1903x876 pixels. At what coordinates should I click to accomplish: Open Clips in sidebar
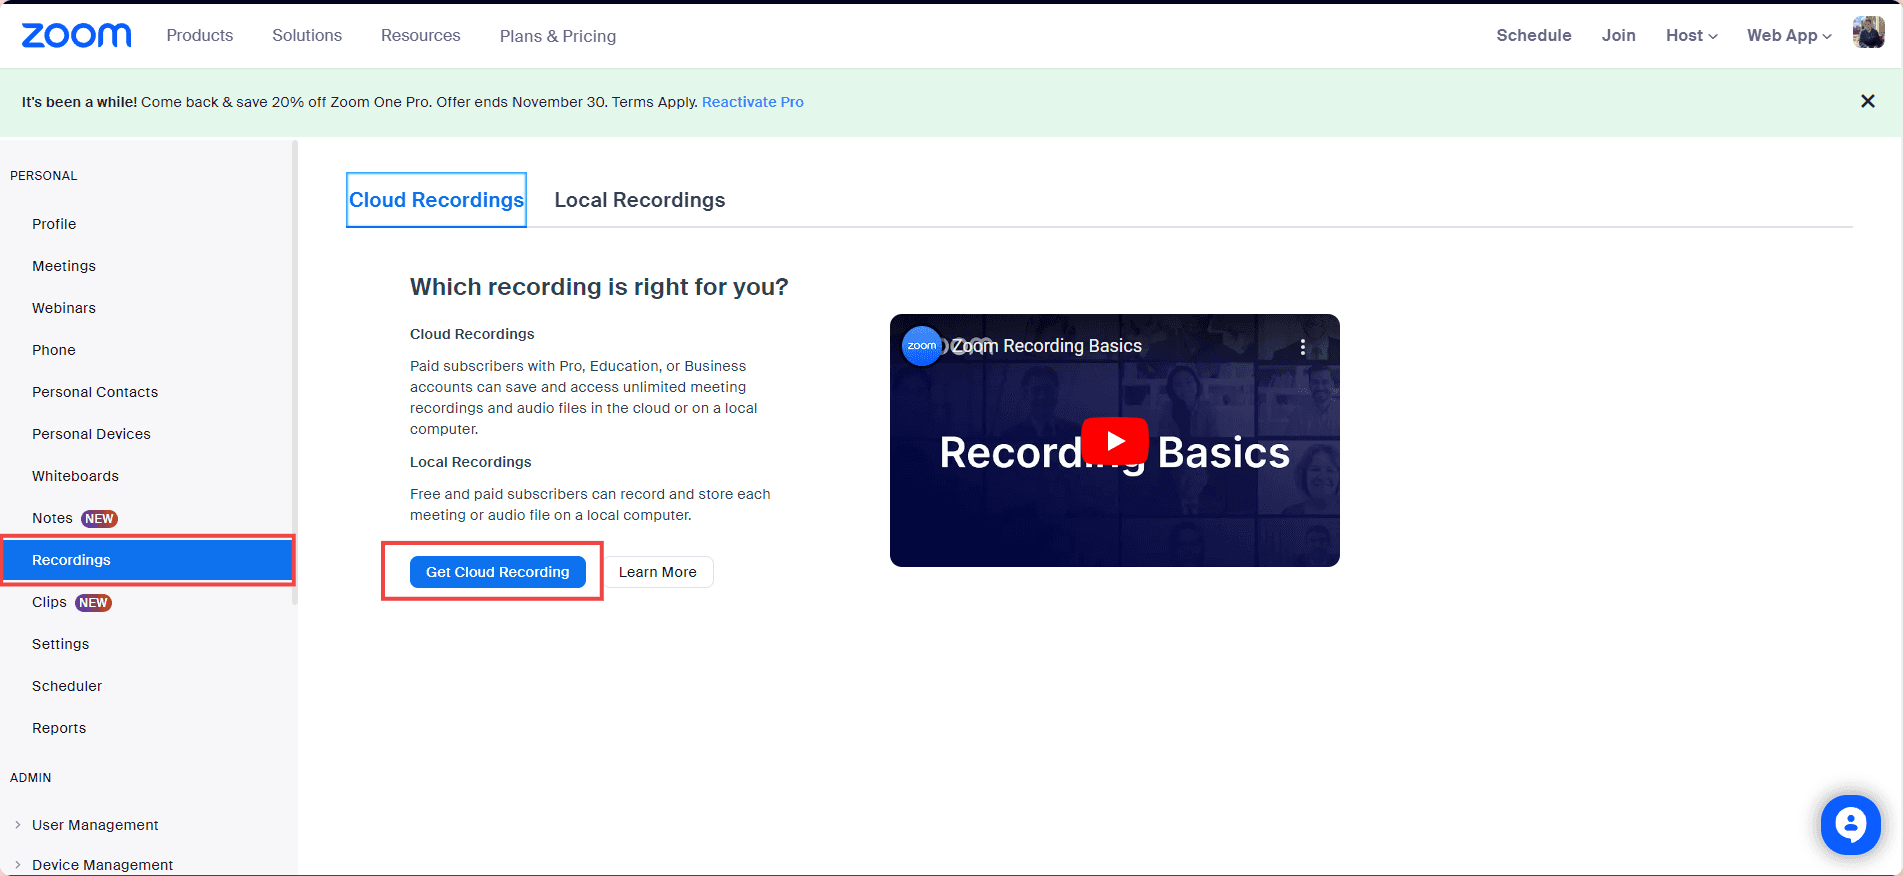[49, 602]
